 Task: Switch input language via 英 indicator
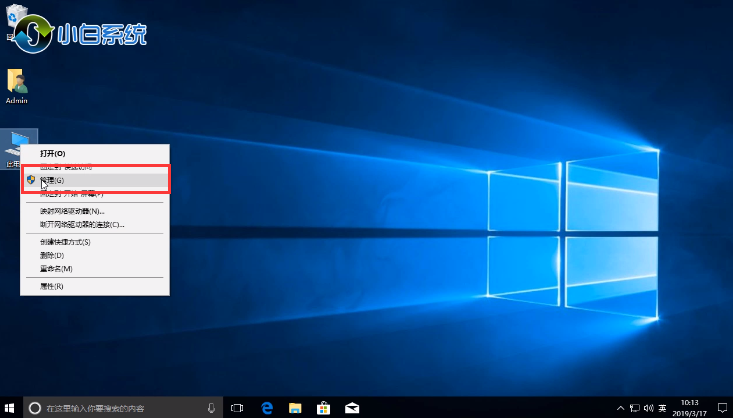[x=662, y=408]
